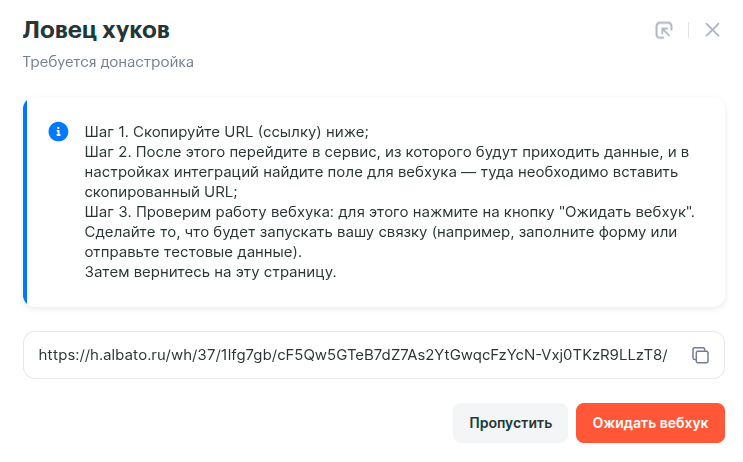The height and width of the screenshot is (462, 743).
Task: Click the line starting with настройках интеграций
Action: click(381, 172)
